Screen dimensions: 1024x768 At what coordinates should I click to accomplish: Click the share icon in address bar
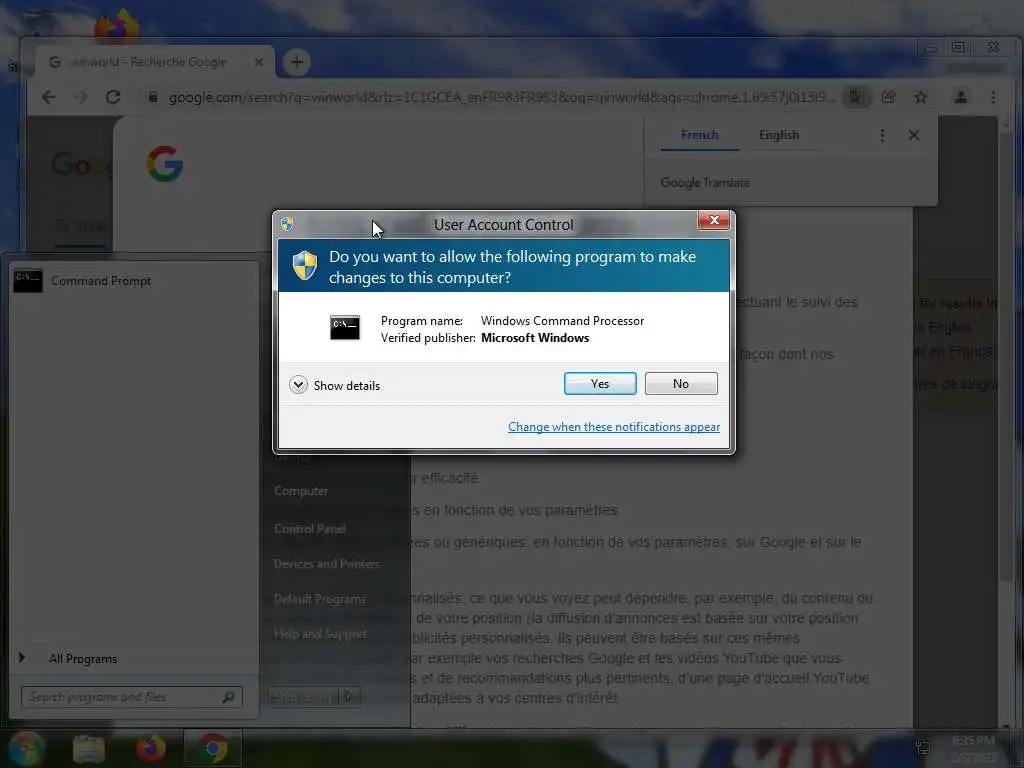pyautogui.click(x=888, y=97)
